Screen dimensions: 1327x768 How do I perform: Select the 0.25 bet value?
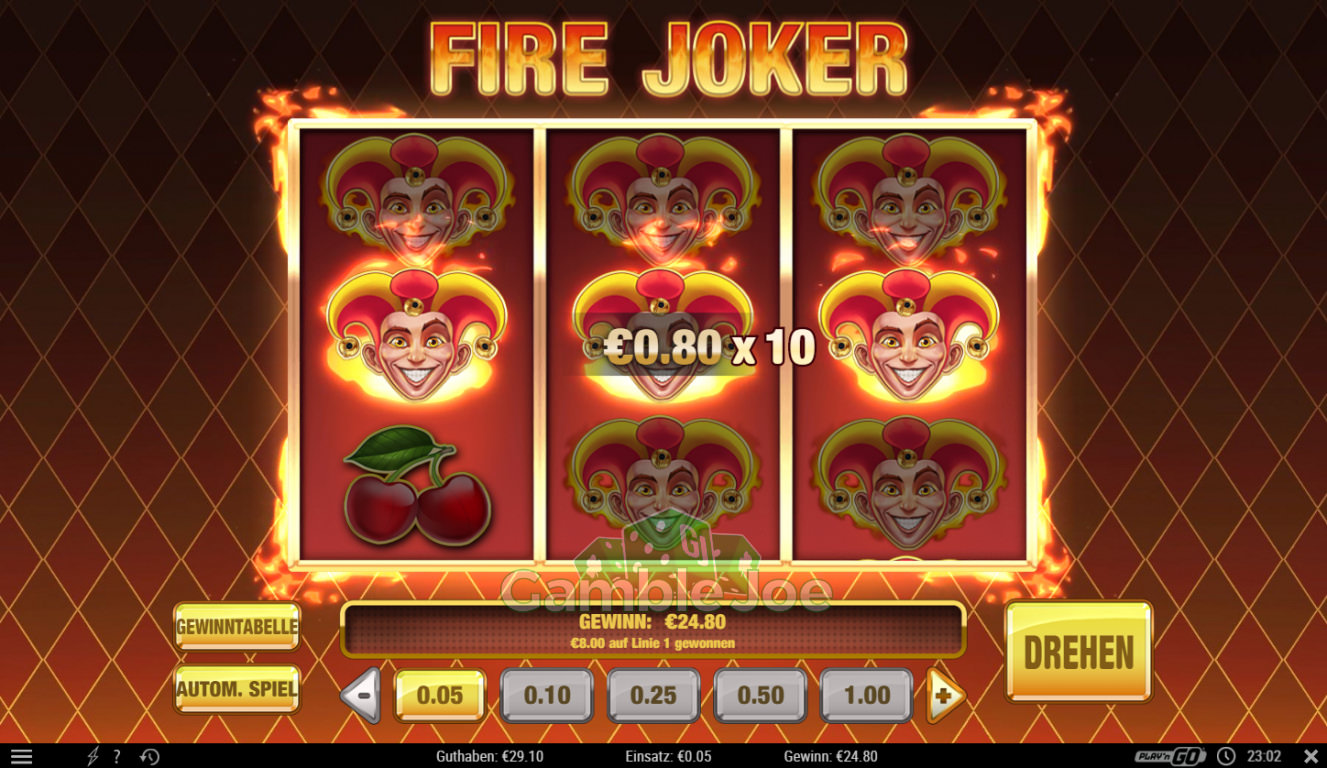tap(654, 695)
